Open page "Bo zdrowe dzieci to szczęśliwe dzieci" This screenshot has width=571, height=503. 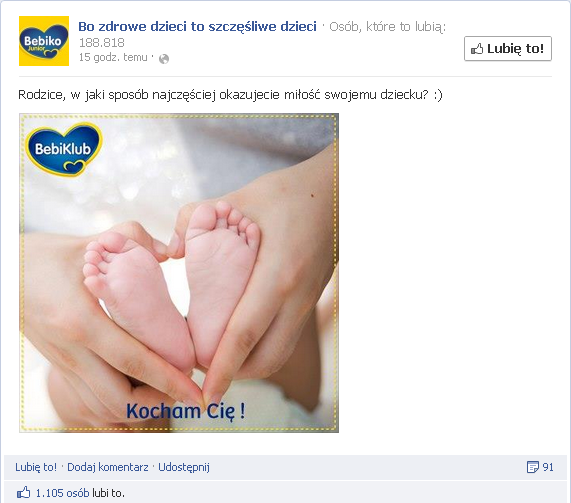197,26
